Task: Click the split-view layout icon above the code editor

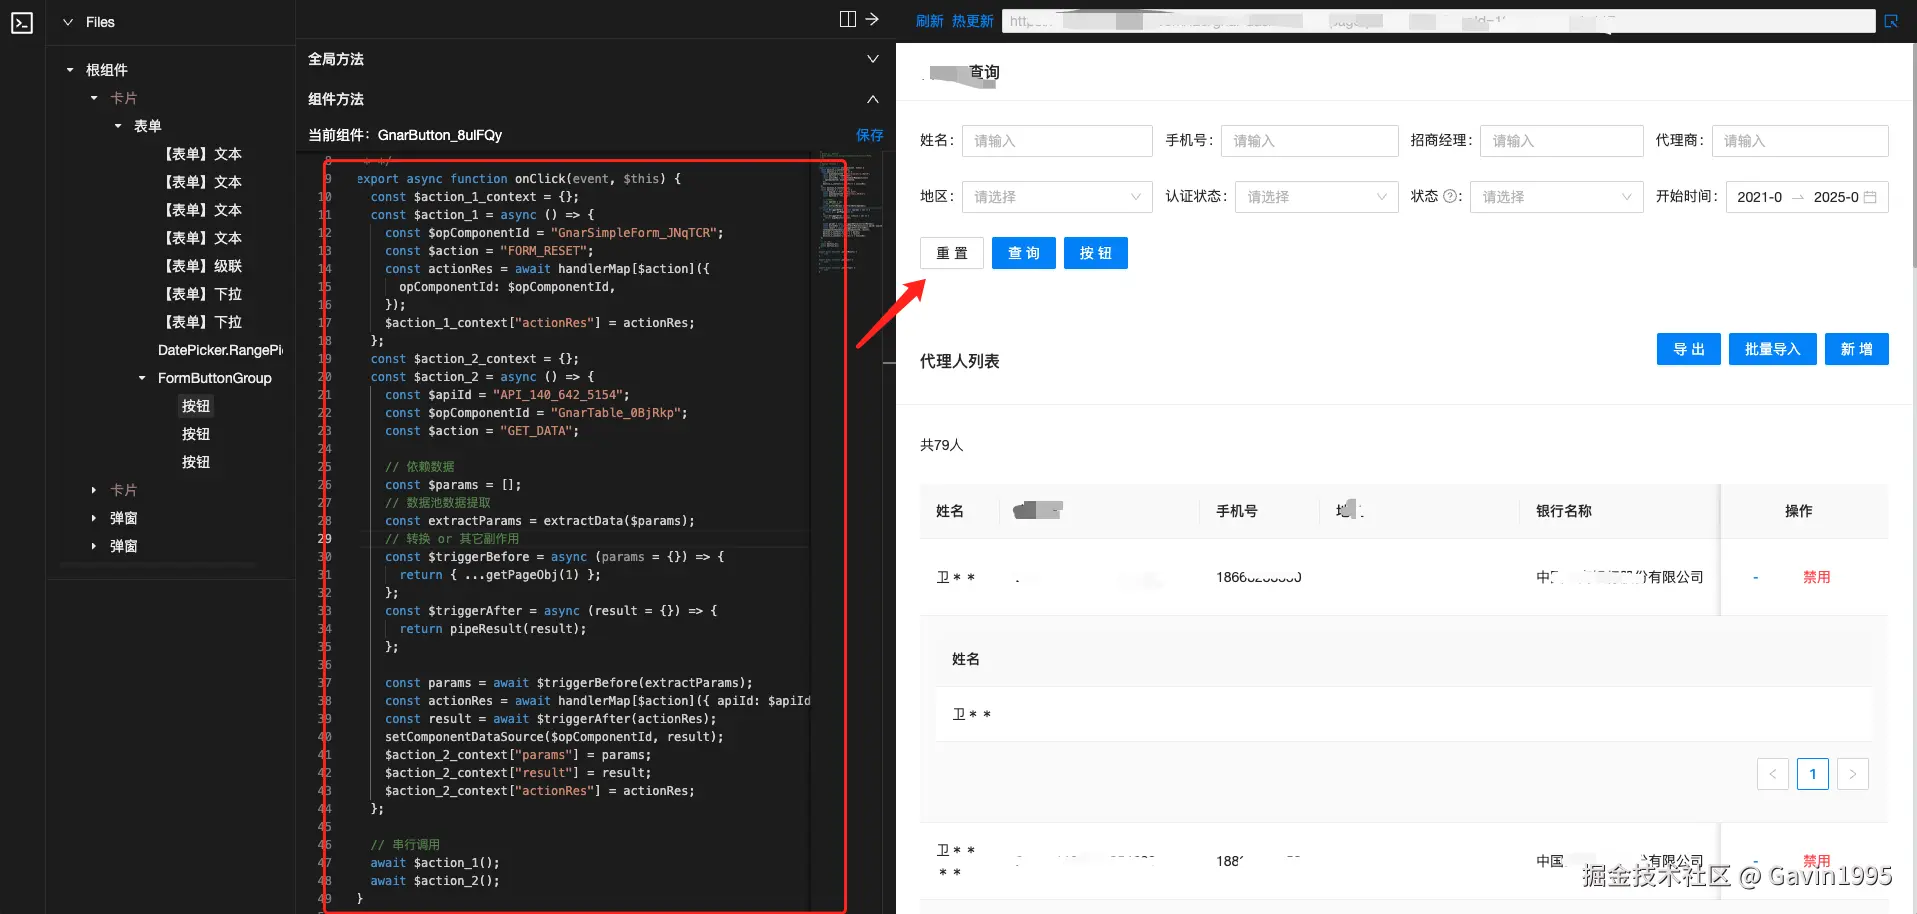Action: [x=846, y=18]
